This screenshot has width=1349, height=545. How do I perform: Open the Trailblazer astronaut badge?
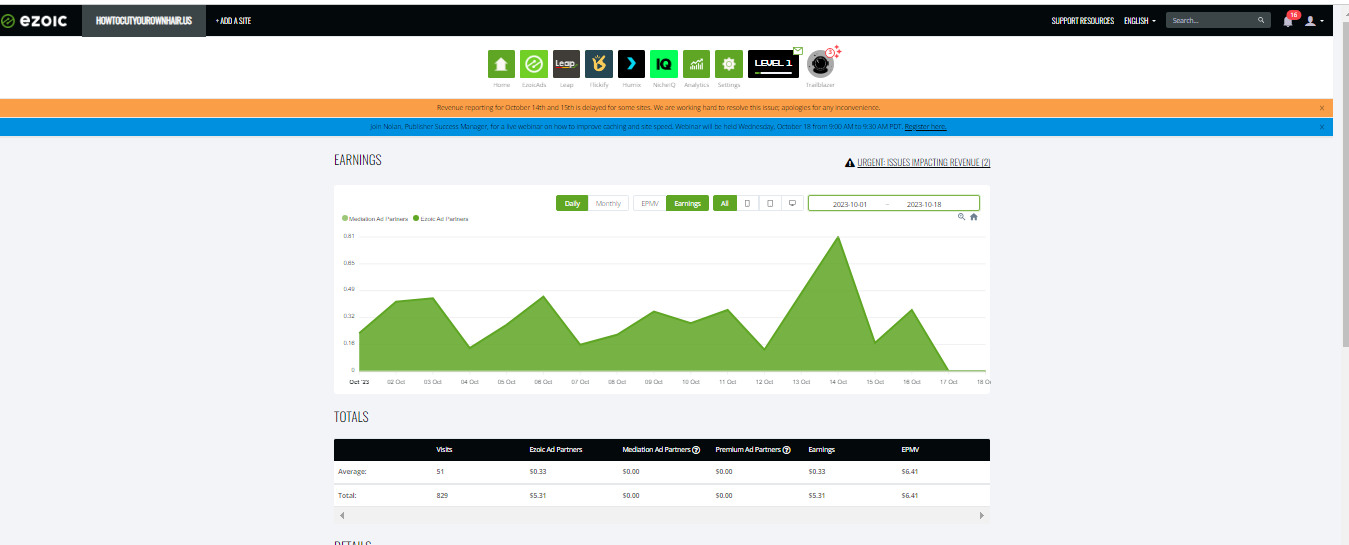point(820,64)
